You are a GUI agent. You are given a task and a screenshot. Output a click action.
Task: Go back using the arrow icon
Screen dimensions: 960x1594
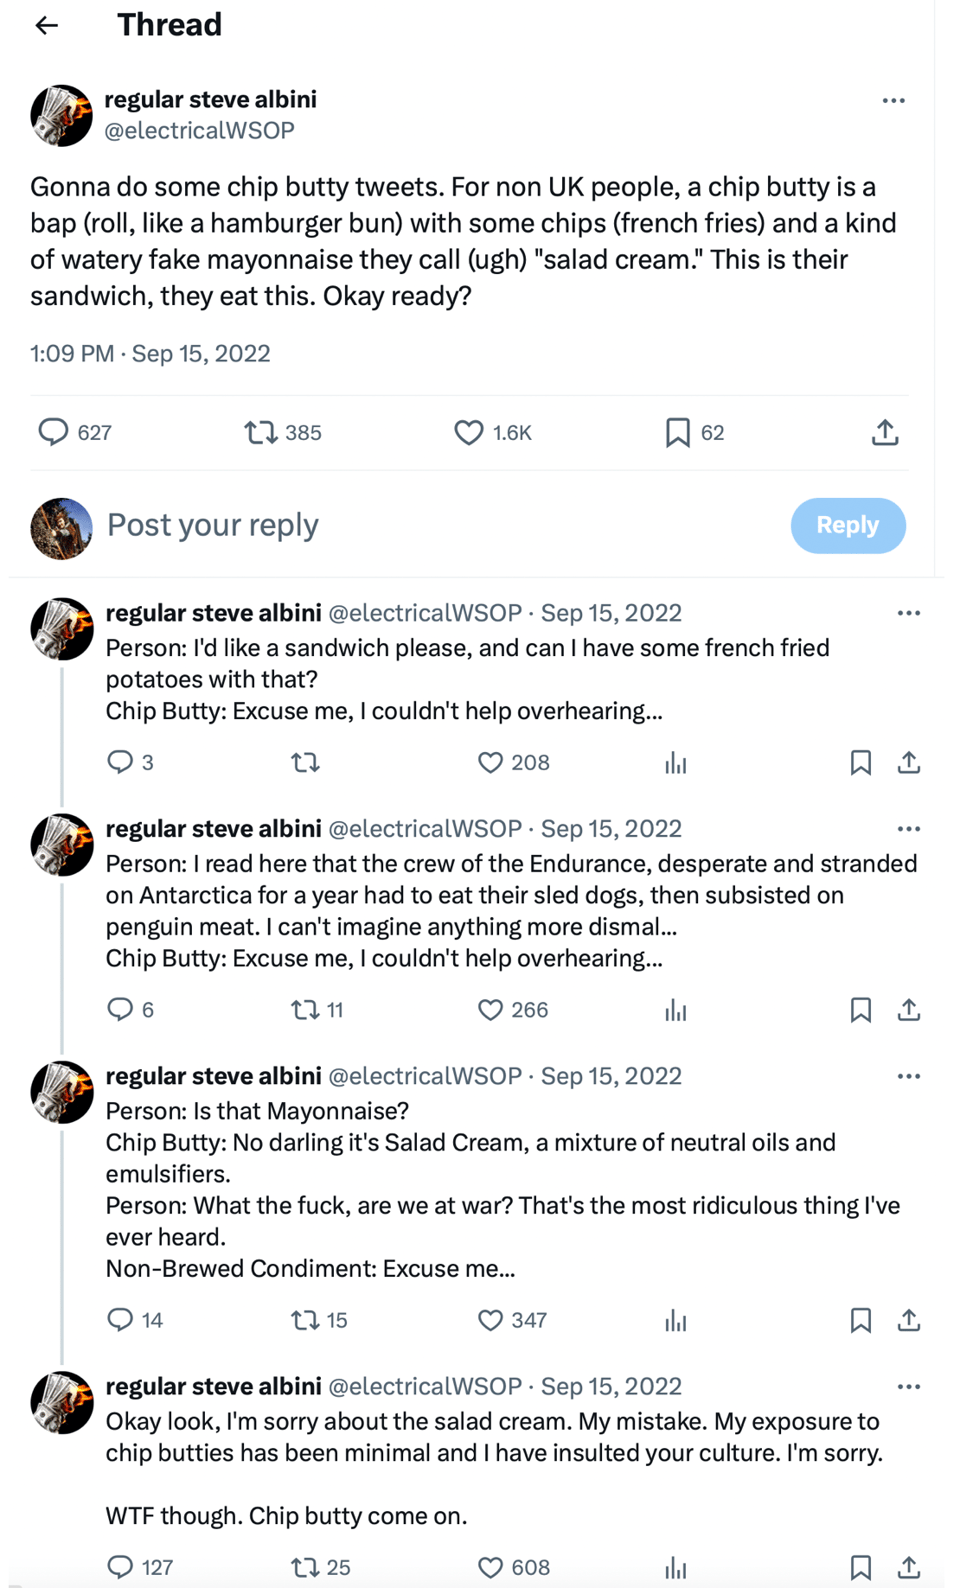47,26
